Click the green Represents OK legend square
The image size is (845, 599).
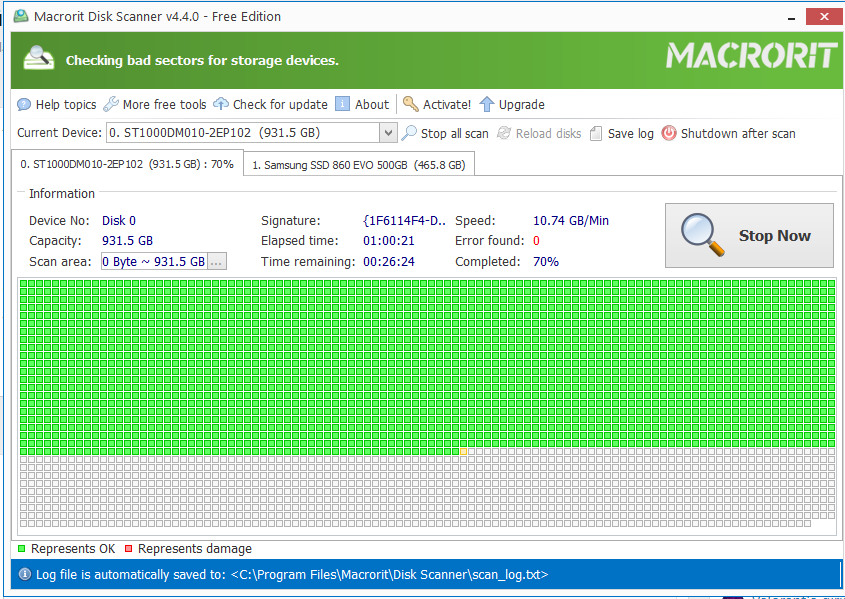point(22,549)
